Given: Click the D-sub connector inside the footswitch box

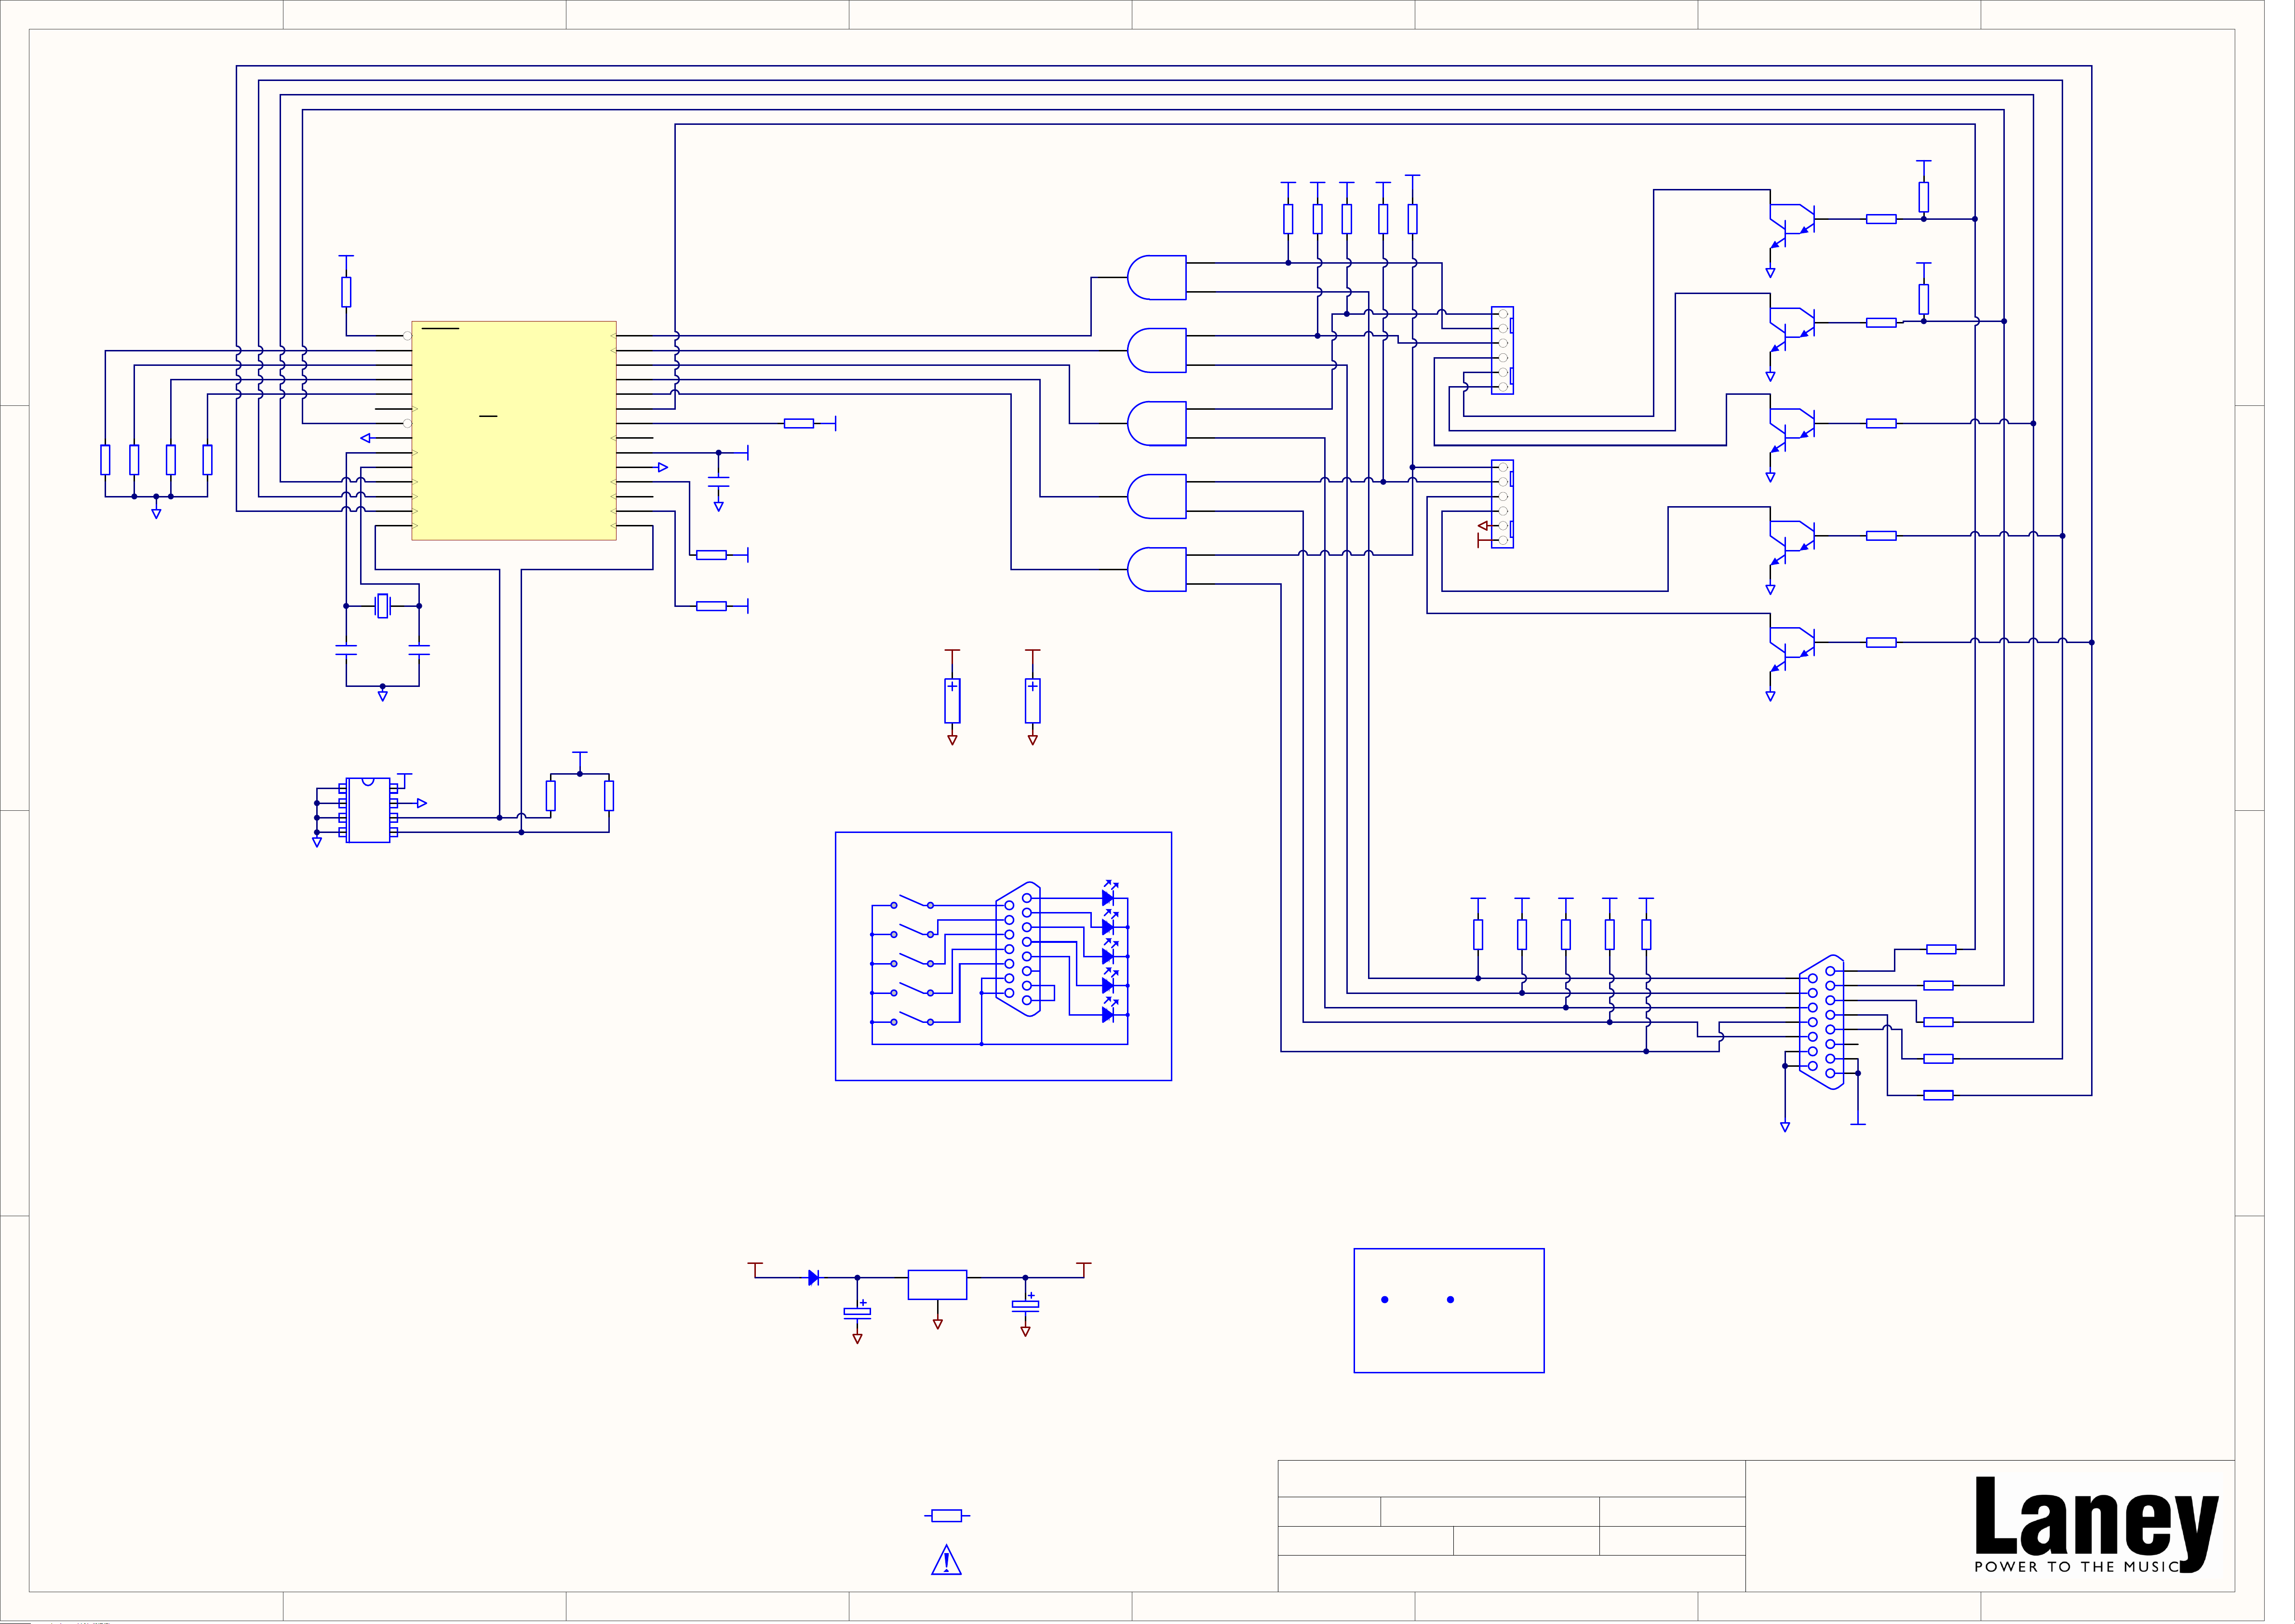Looking at the screenshot, I should tap(1018, 949).
